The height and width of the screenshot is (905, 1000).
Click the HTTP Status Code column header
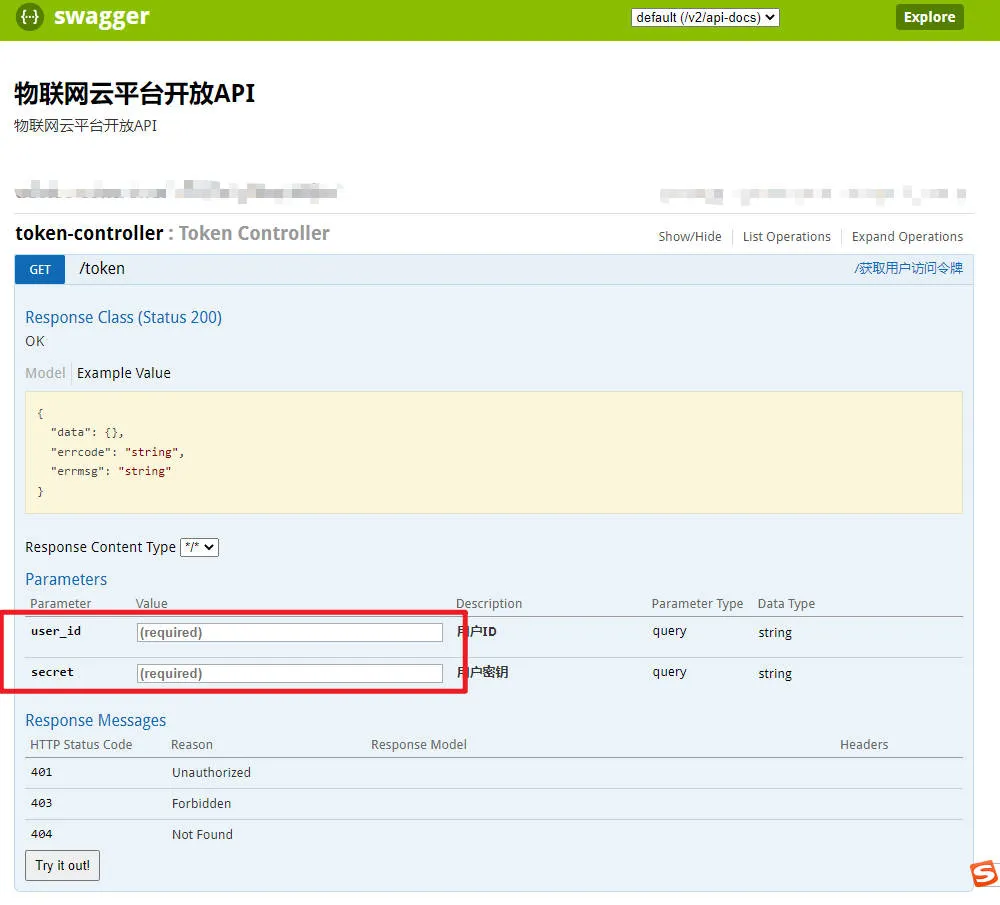(x=81, y=745)
